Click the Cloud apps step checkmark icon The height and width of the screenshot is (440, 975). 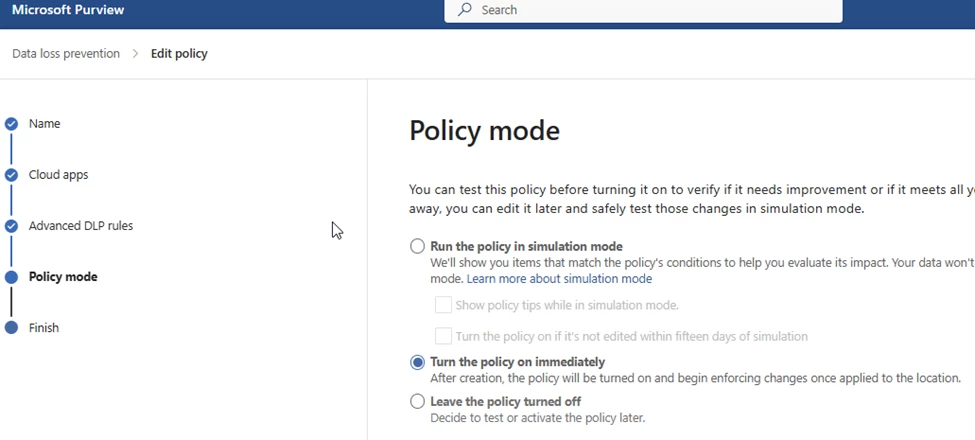click(11, 175)
